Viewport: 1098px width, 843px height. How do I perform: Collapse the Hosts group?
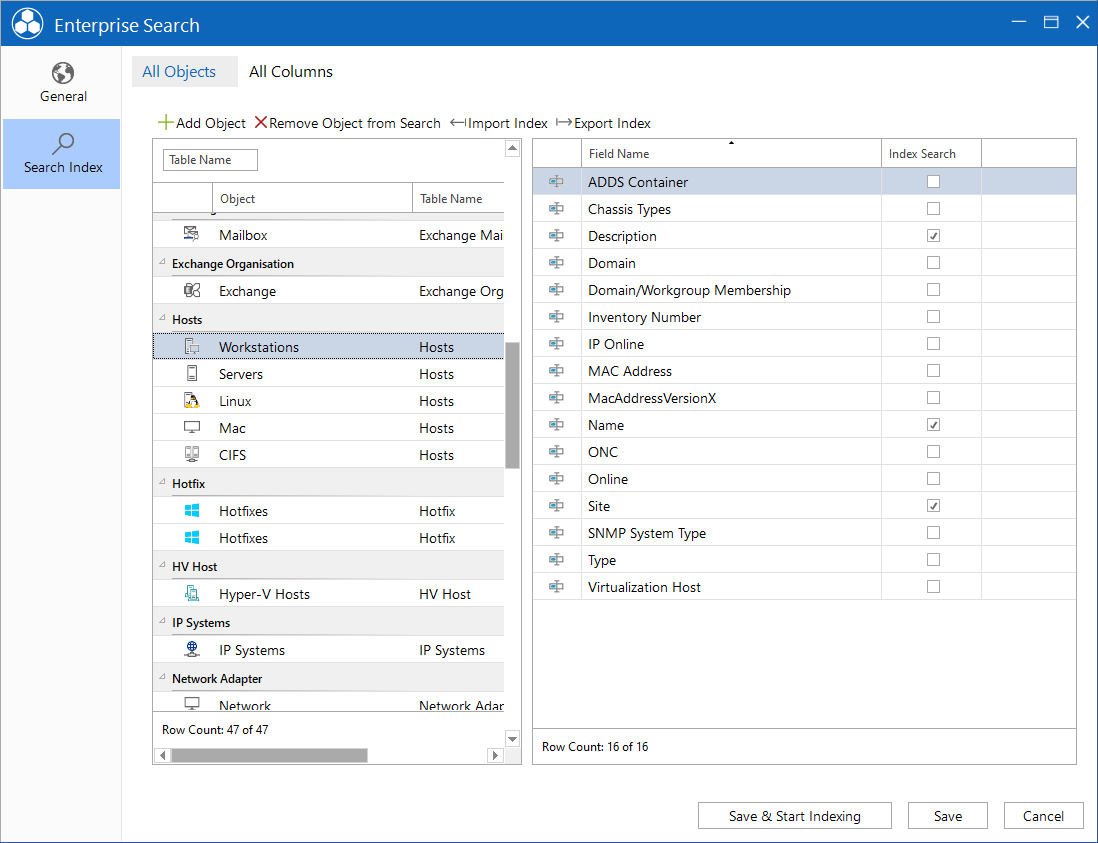tap(162, 319)
